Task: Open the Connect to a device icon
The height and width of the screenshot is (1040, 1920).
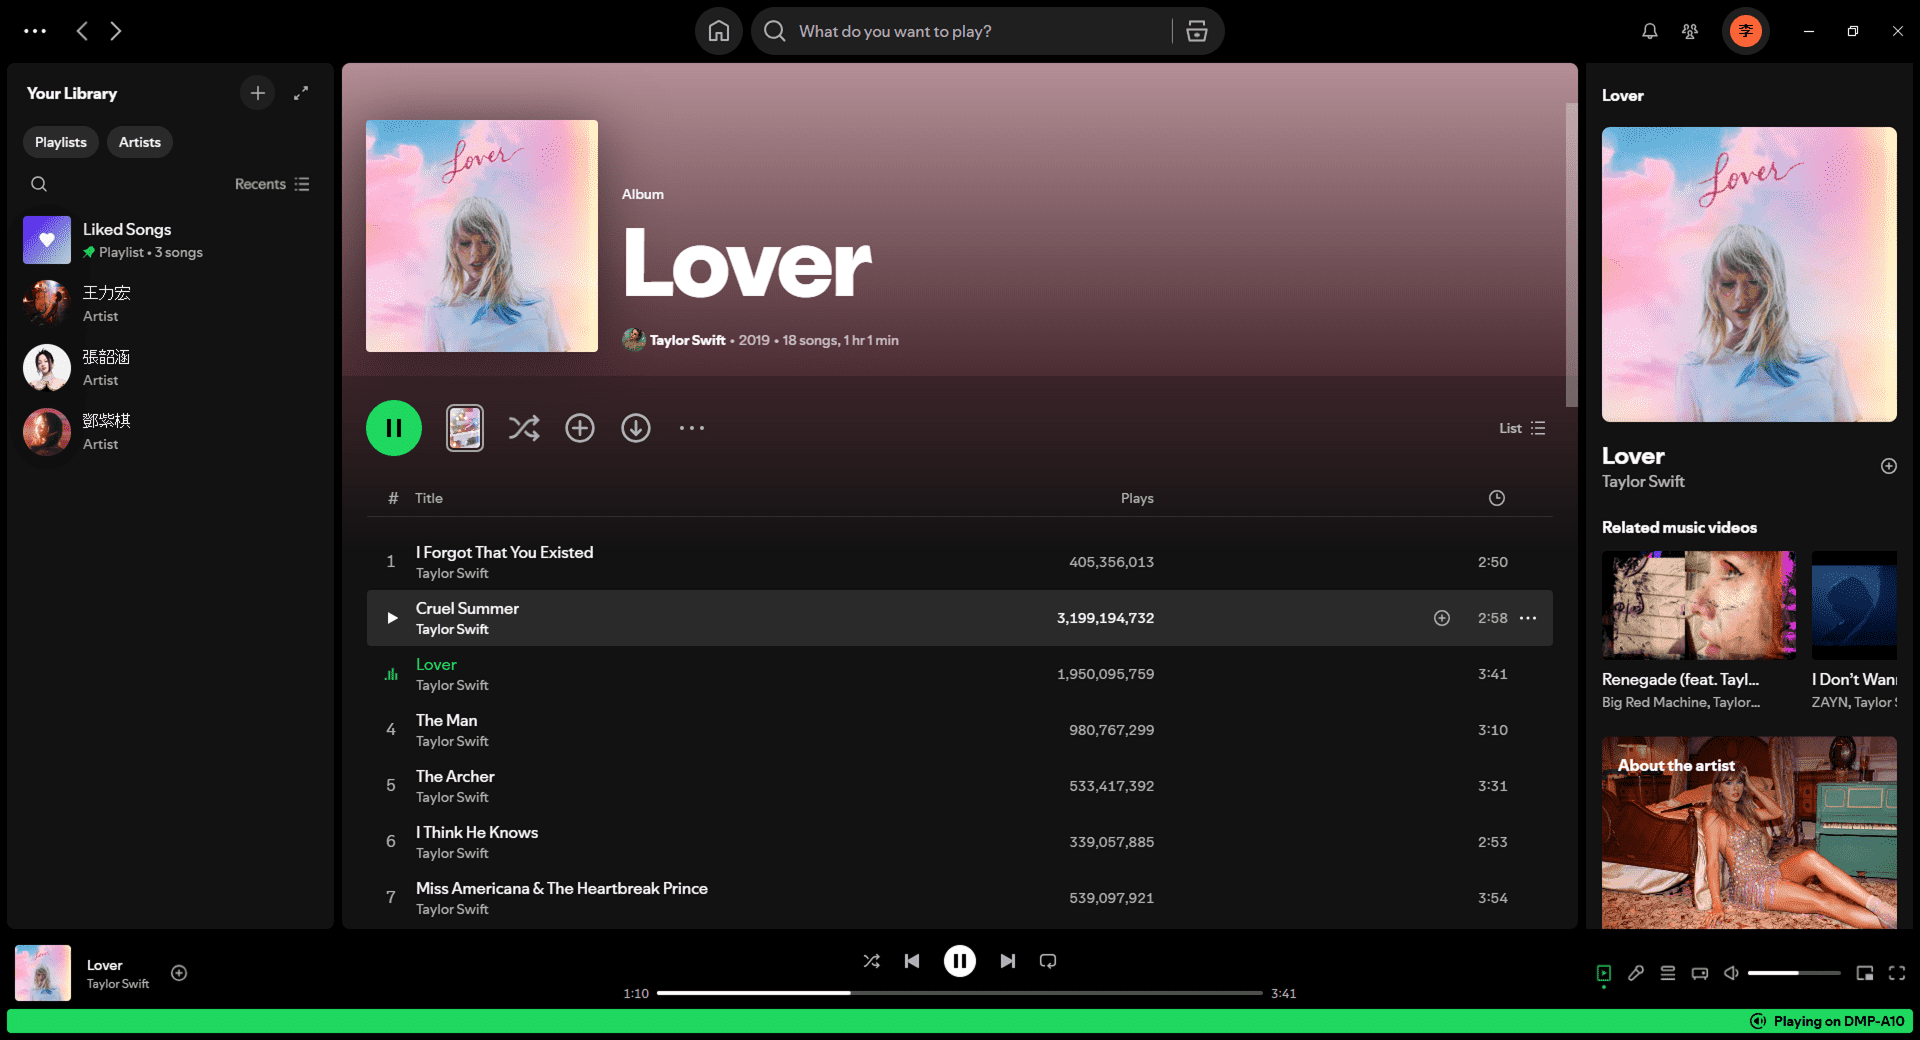Action: [x=1699, y=973]
